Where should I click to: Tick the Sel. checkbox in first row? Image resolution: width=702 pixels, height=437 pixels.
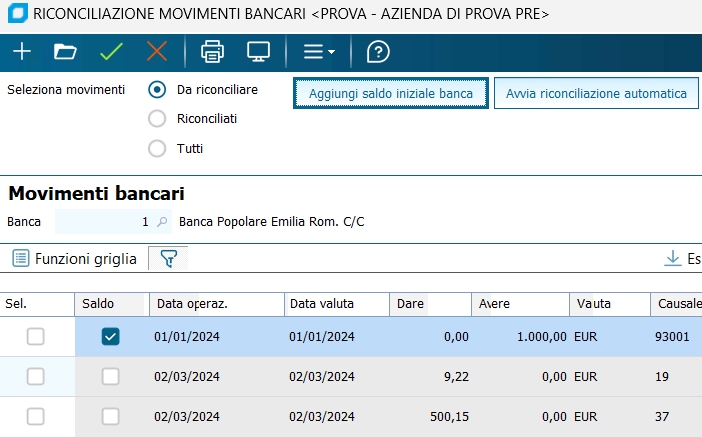(x=35, y=337)
